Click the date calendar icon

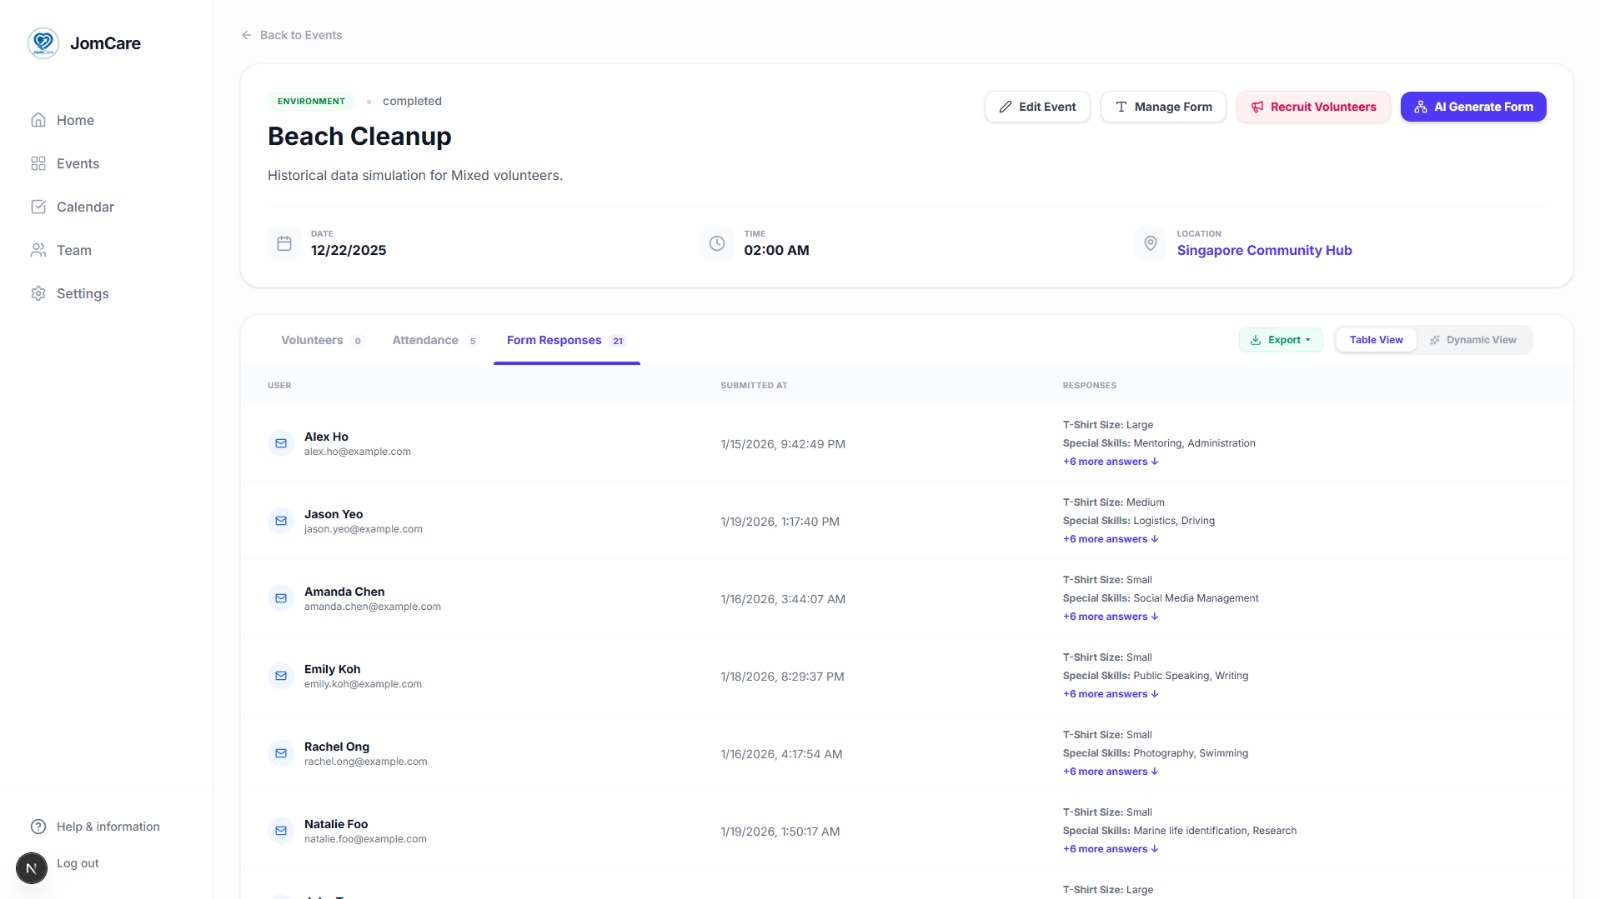coord(284,243)
